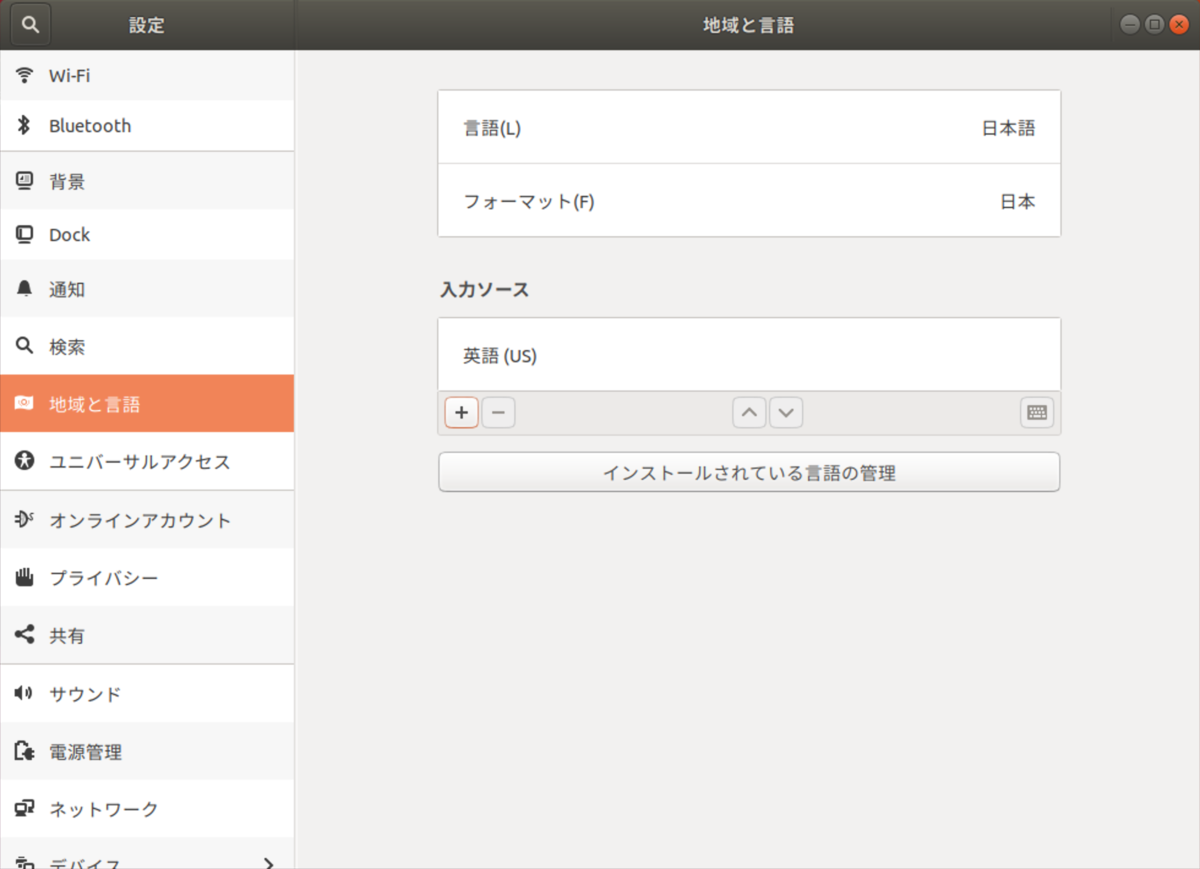
Task: Click the 電源管理 battery icon
Action: 25,751
